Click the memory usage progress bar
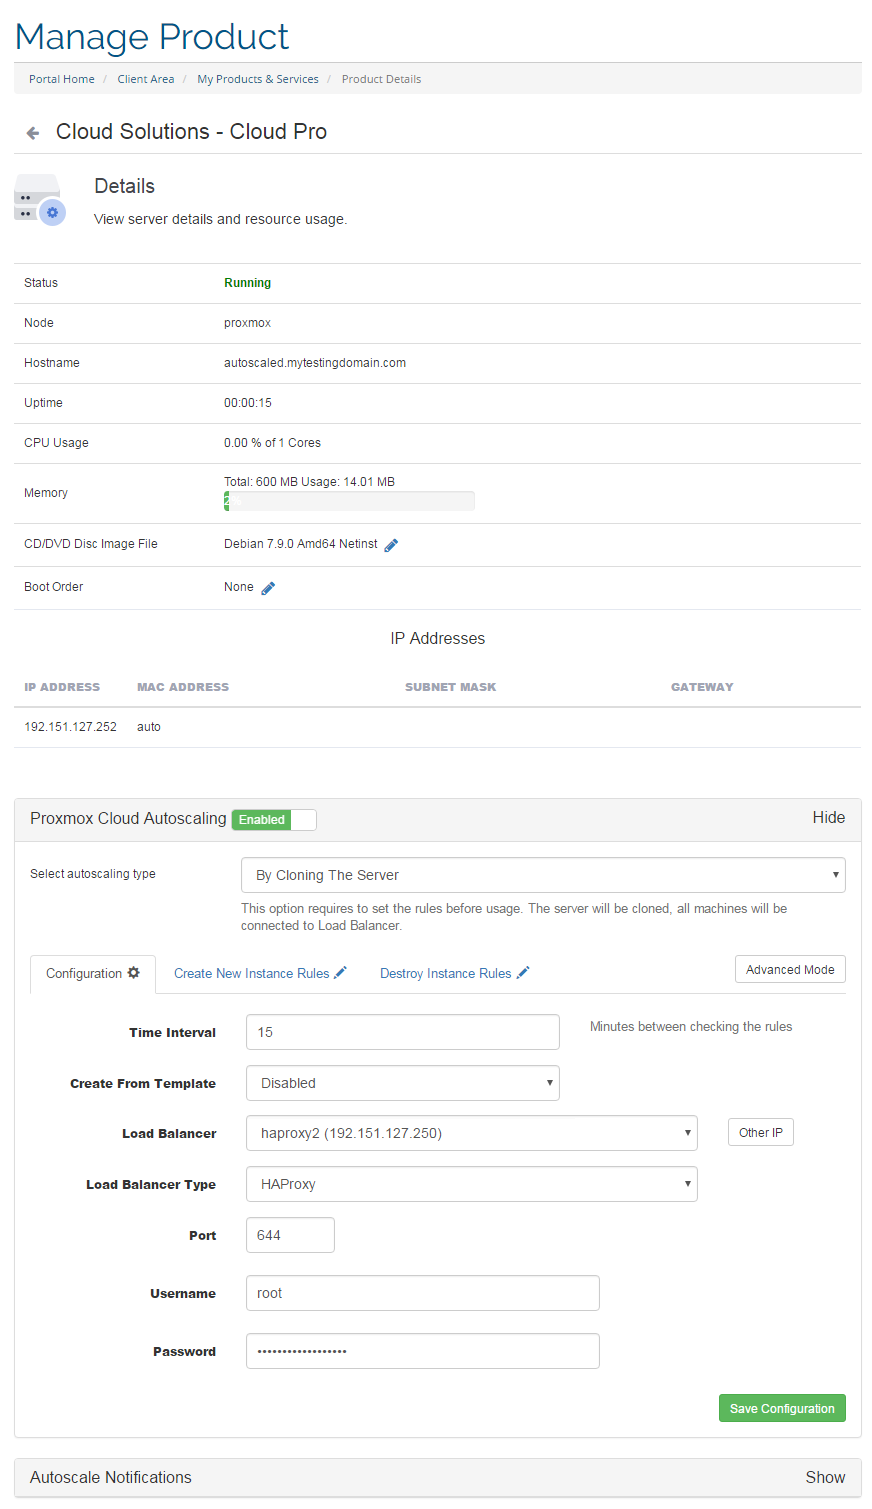This screenshot has width=872, height=1509. click(x=349, y=501)
